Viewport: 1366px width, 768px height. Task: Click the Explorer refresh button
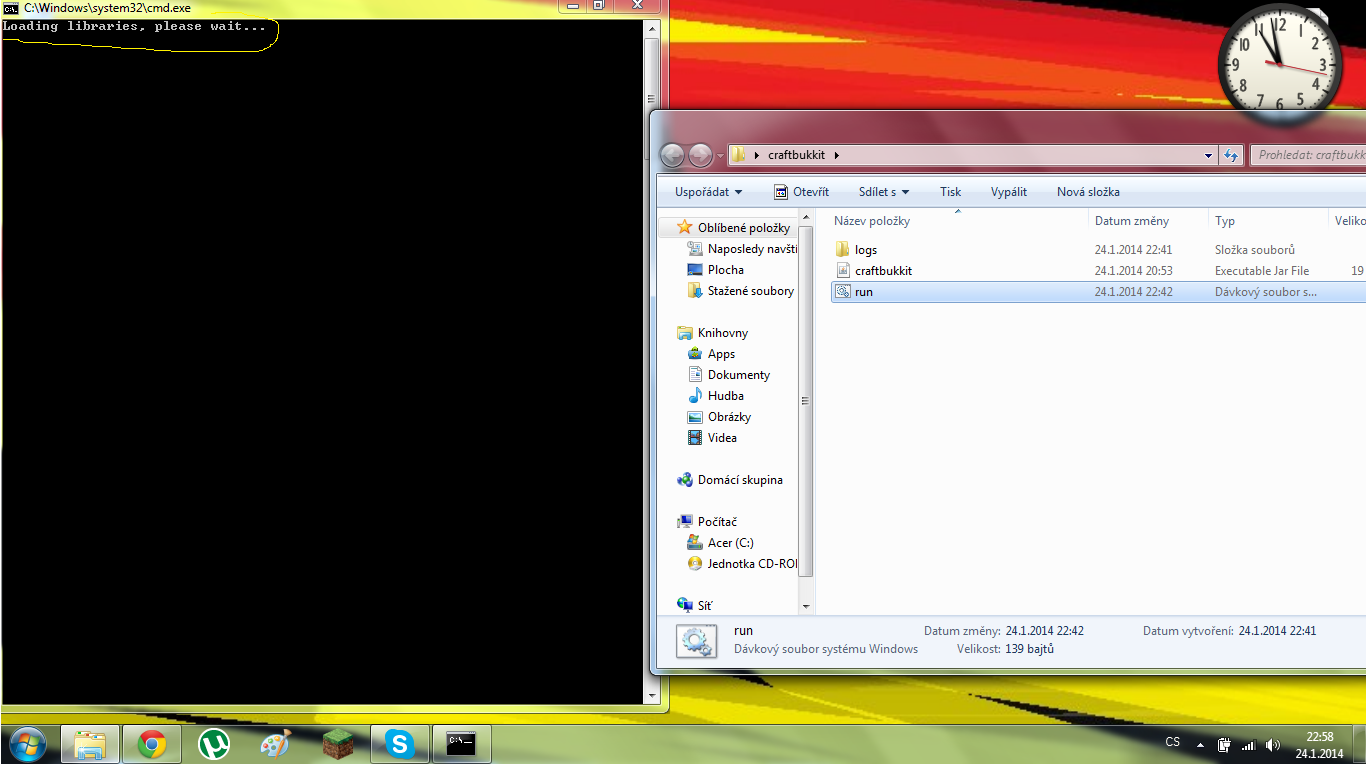click(1231, 155)
